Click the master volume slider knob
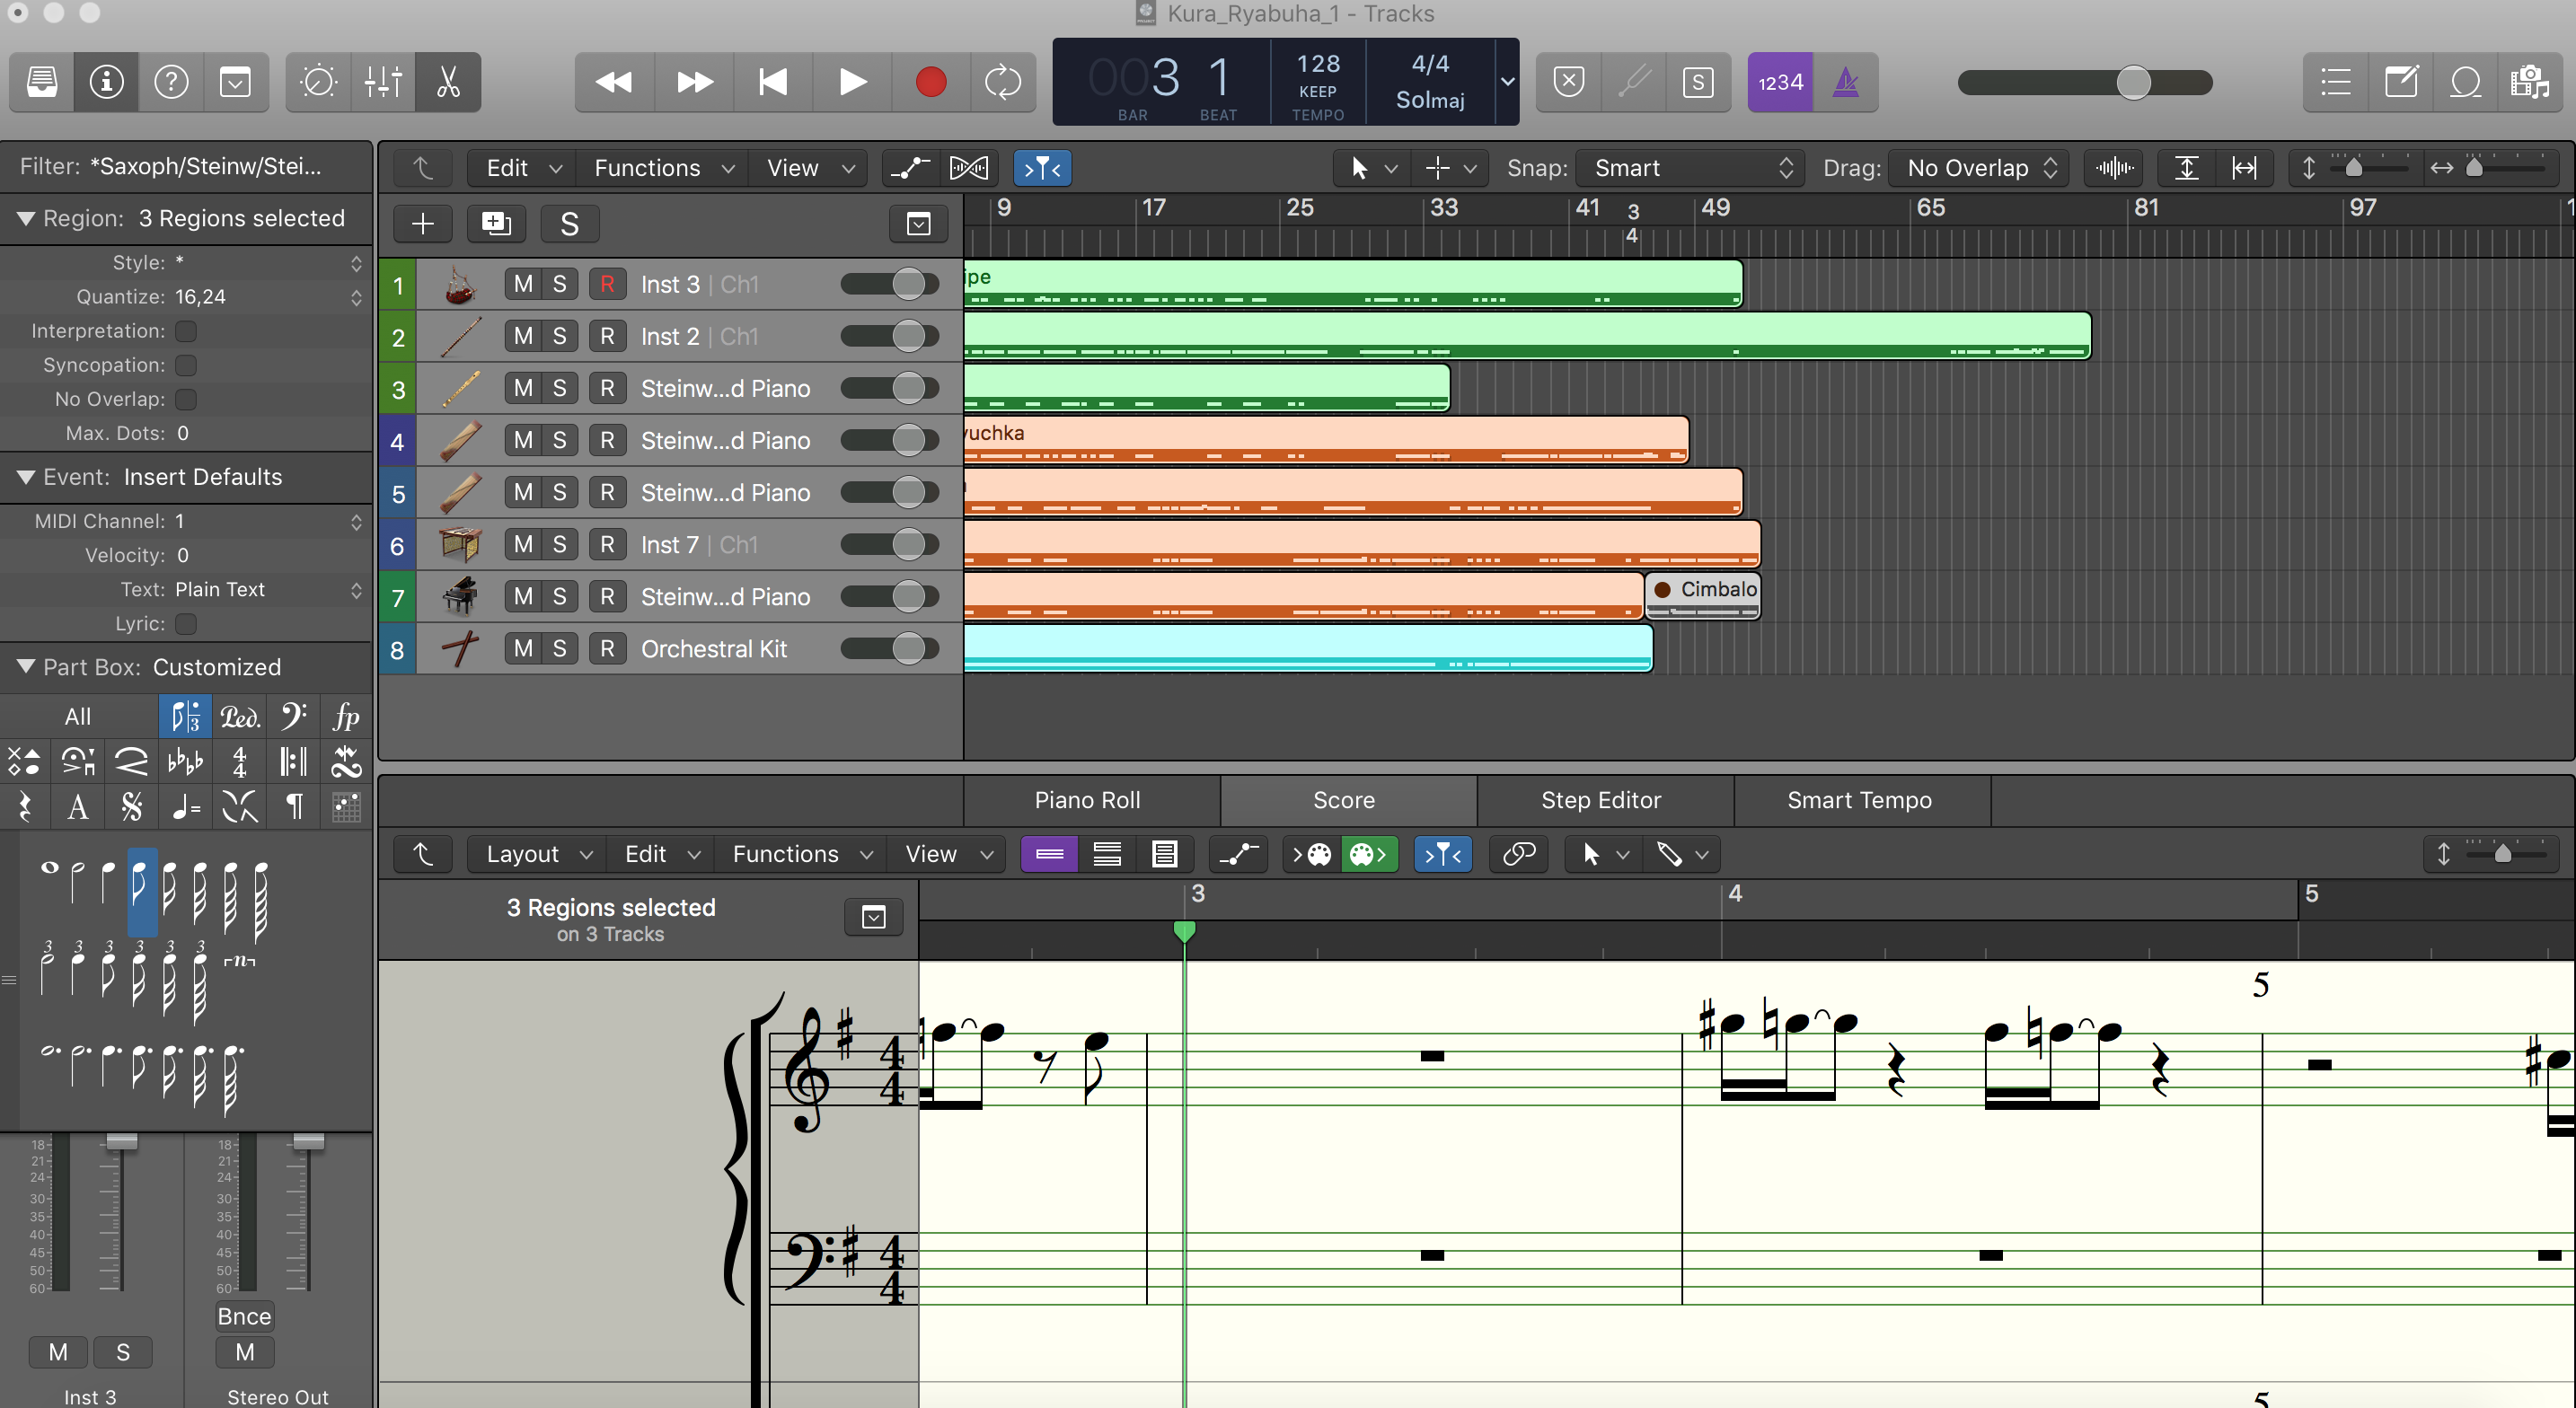2576x1408 pixels. tap(2133, 82)
